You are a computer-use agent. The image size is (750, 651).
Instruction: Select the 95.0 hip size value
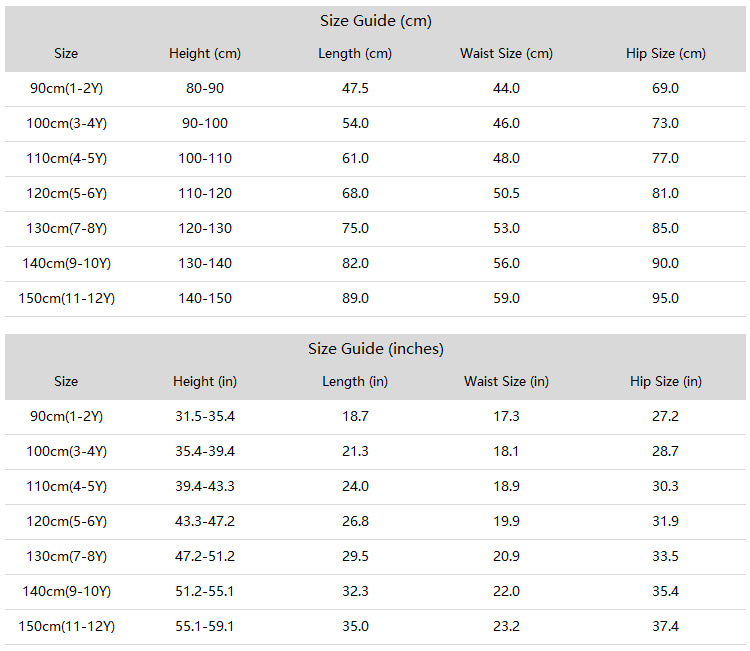[666, 299]
